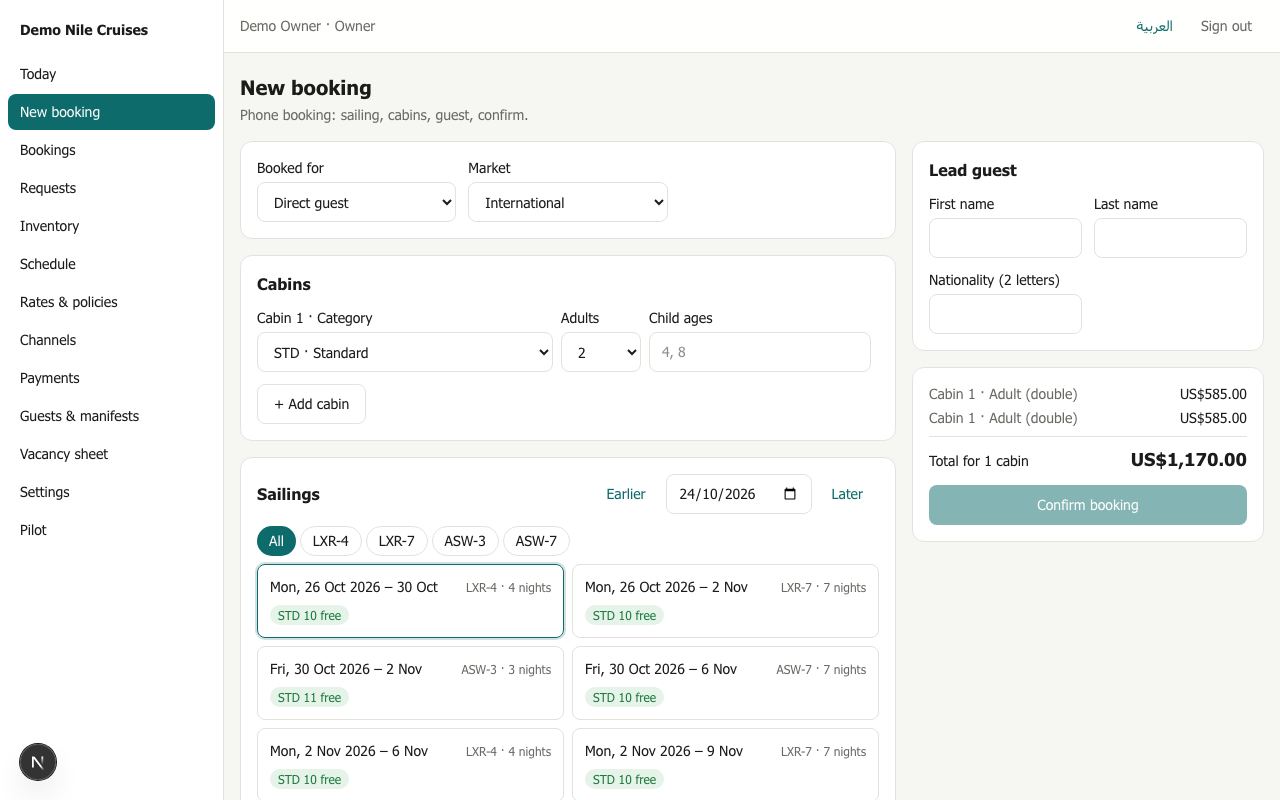Open the Next.js dev tools badge

click(x=38, y=762)
